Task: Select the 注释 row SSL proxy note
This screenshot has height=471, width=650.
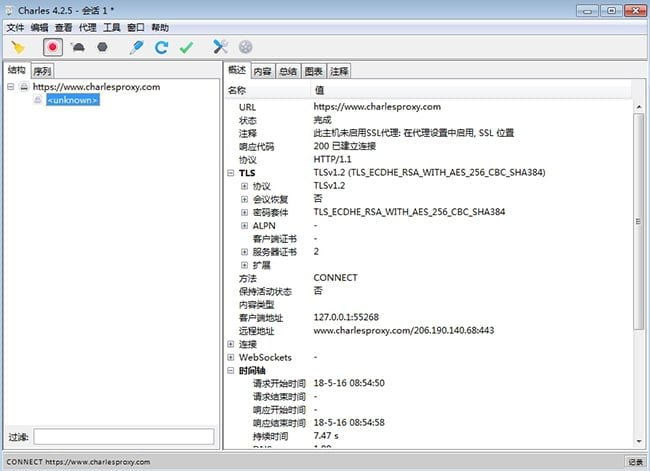Action: click(x=413, y=133)
